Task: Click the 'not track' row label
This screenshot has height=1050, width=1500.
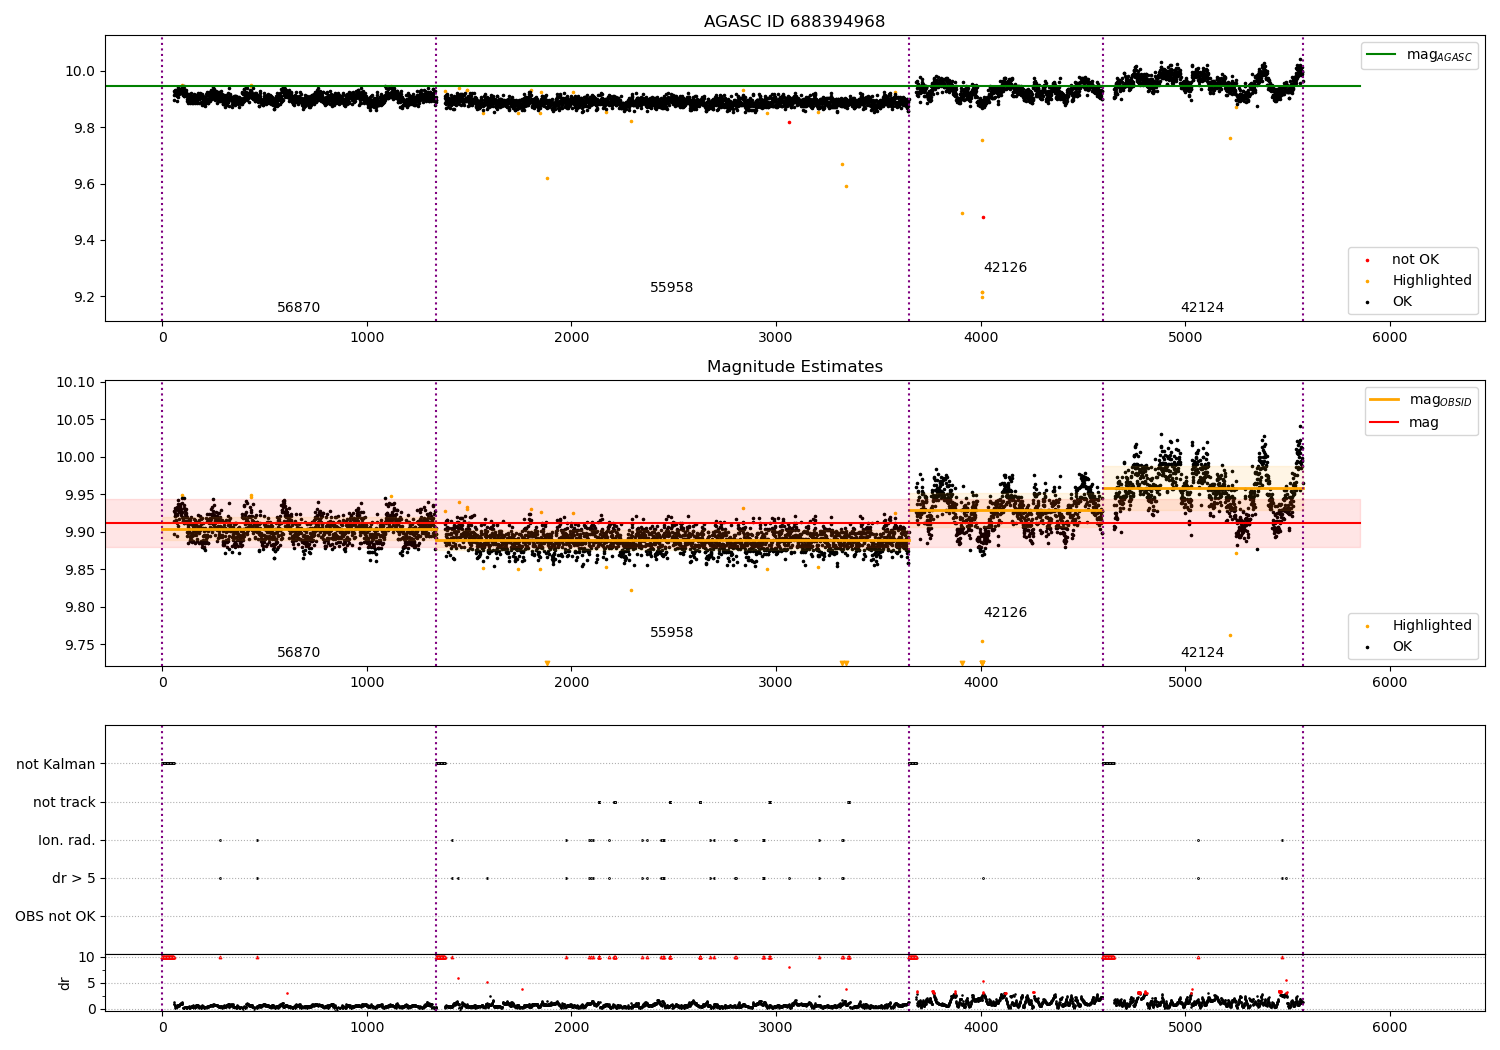Action: [64, 803]
